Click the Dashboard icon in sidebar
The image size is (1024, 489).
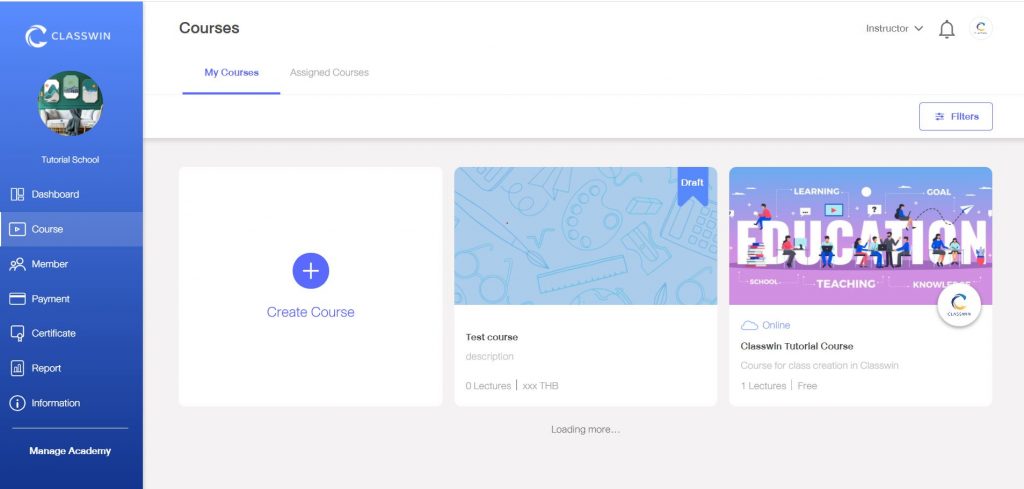click(17, 194)
